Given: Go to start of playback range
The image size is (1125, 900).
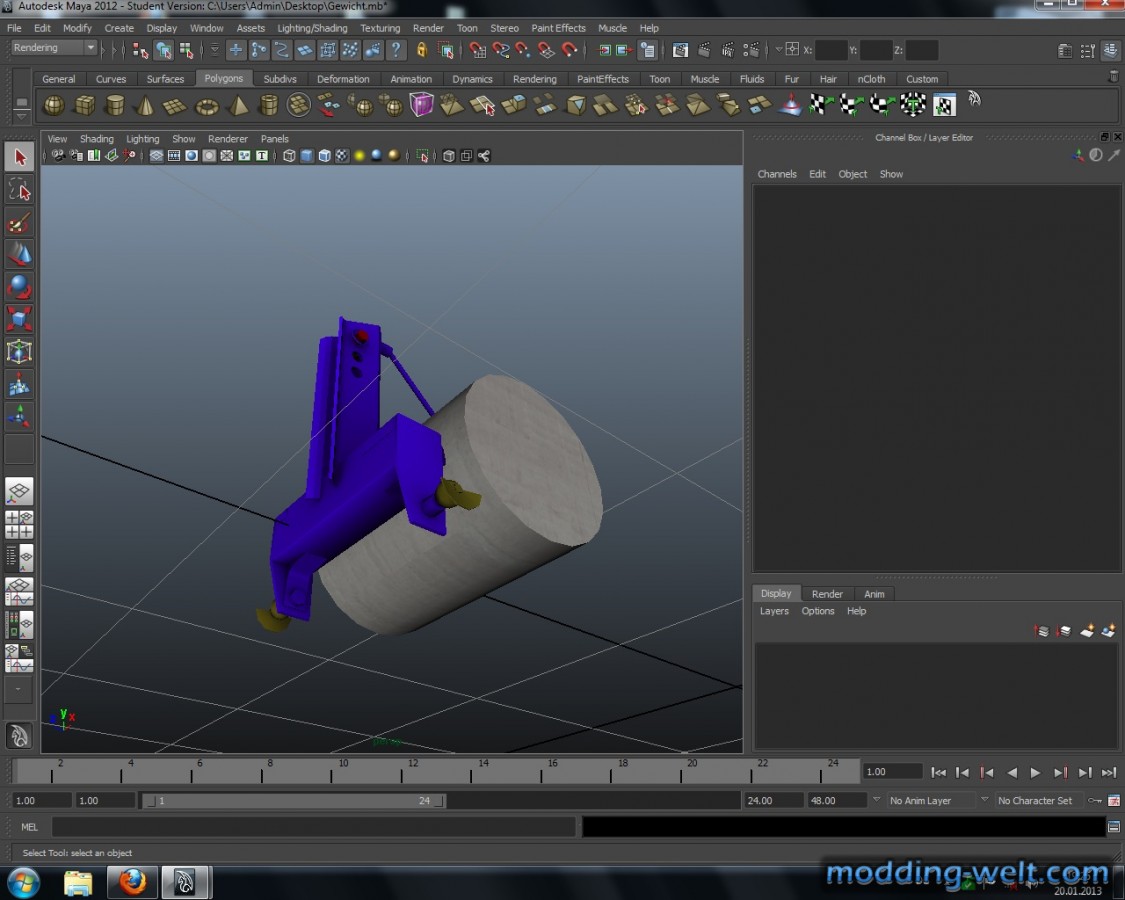Looking at the screenshot, I should (x=938, y=772).
